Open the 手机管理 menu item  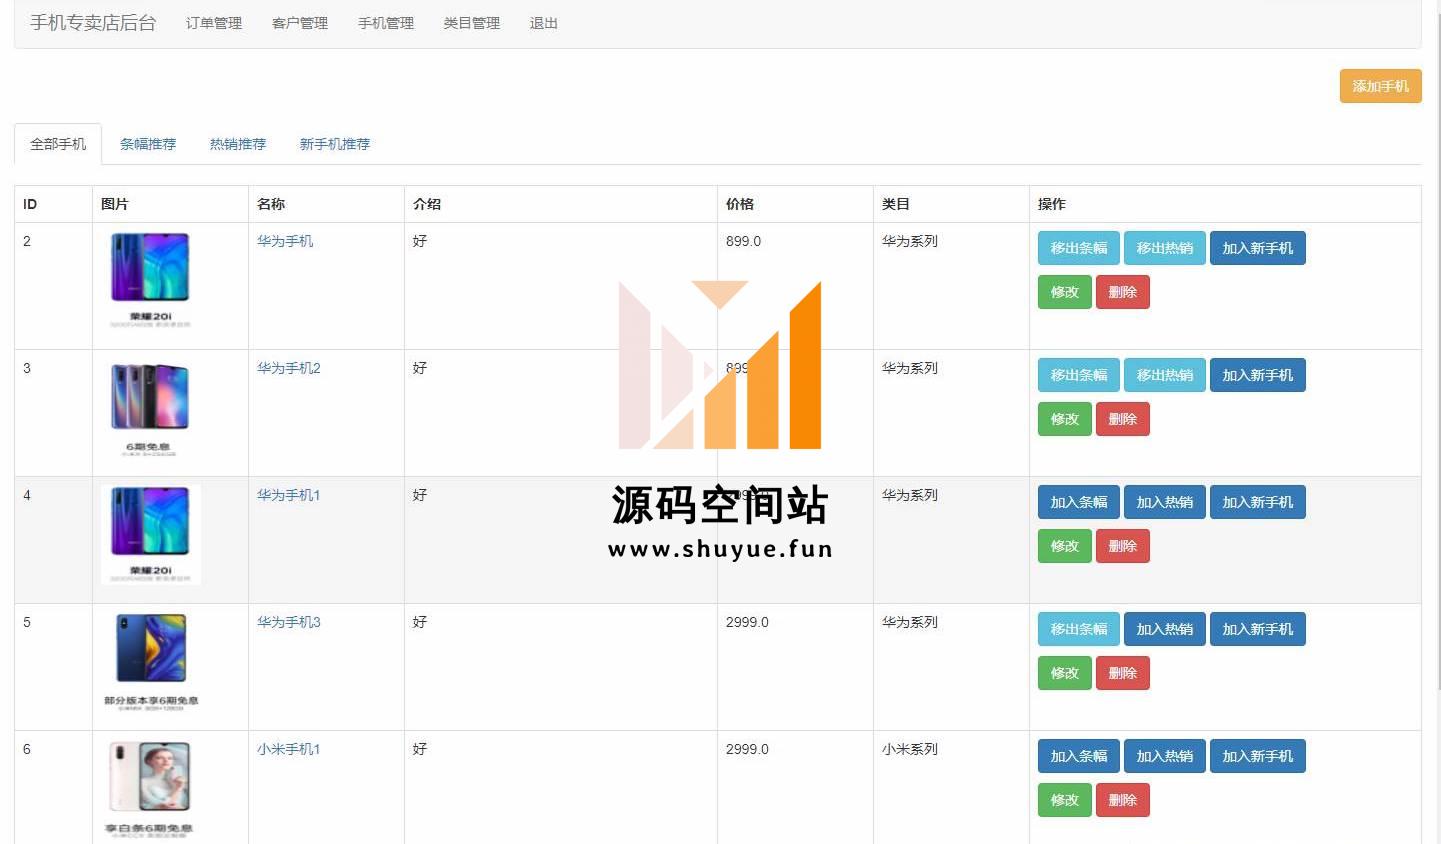coord(386,23)
